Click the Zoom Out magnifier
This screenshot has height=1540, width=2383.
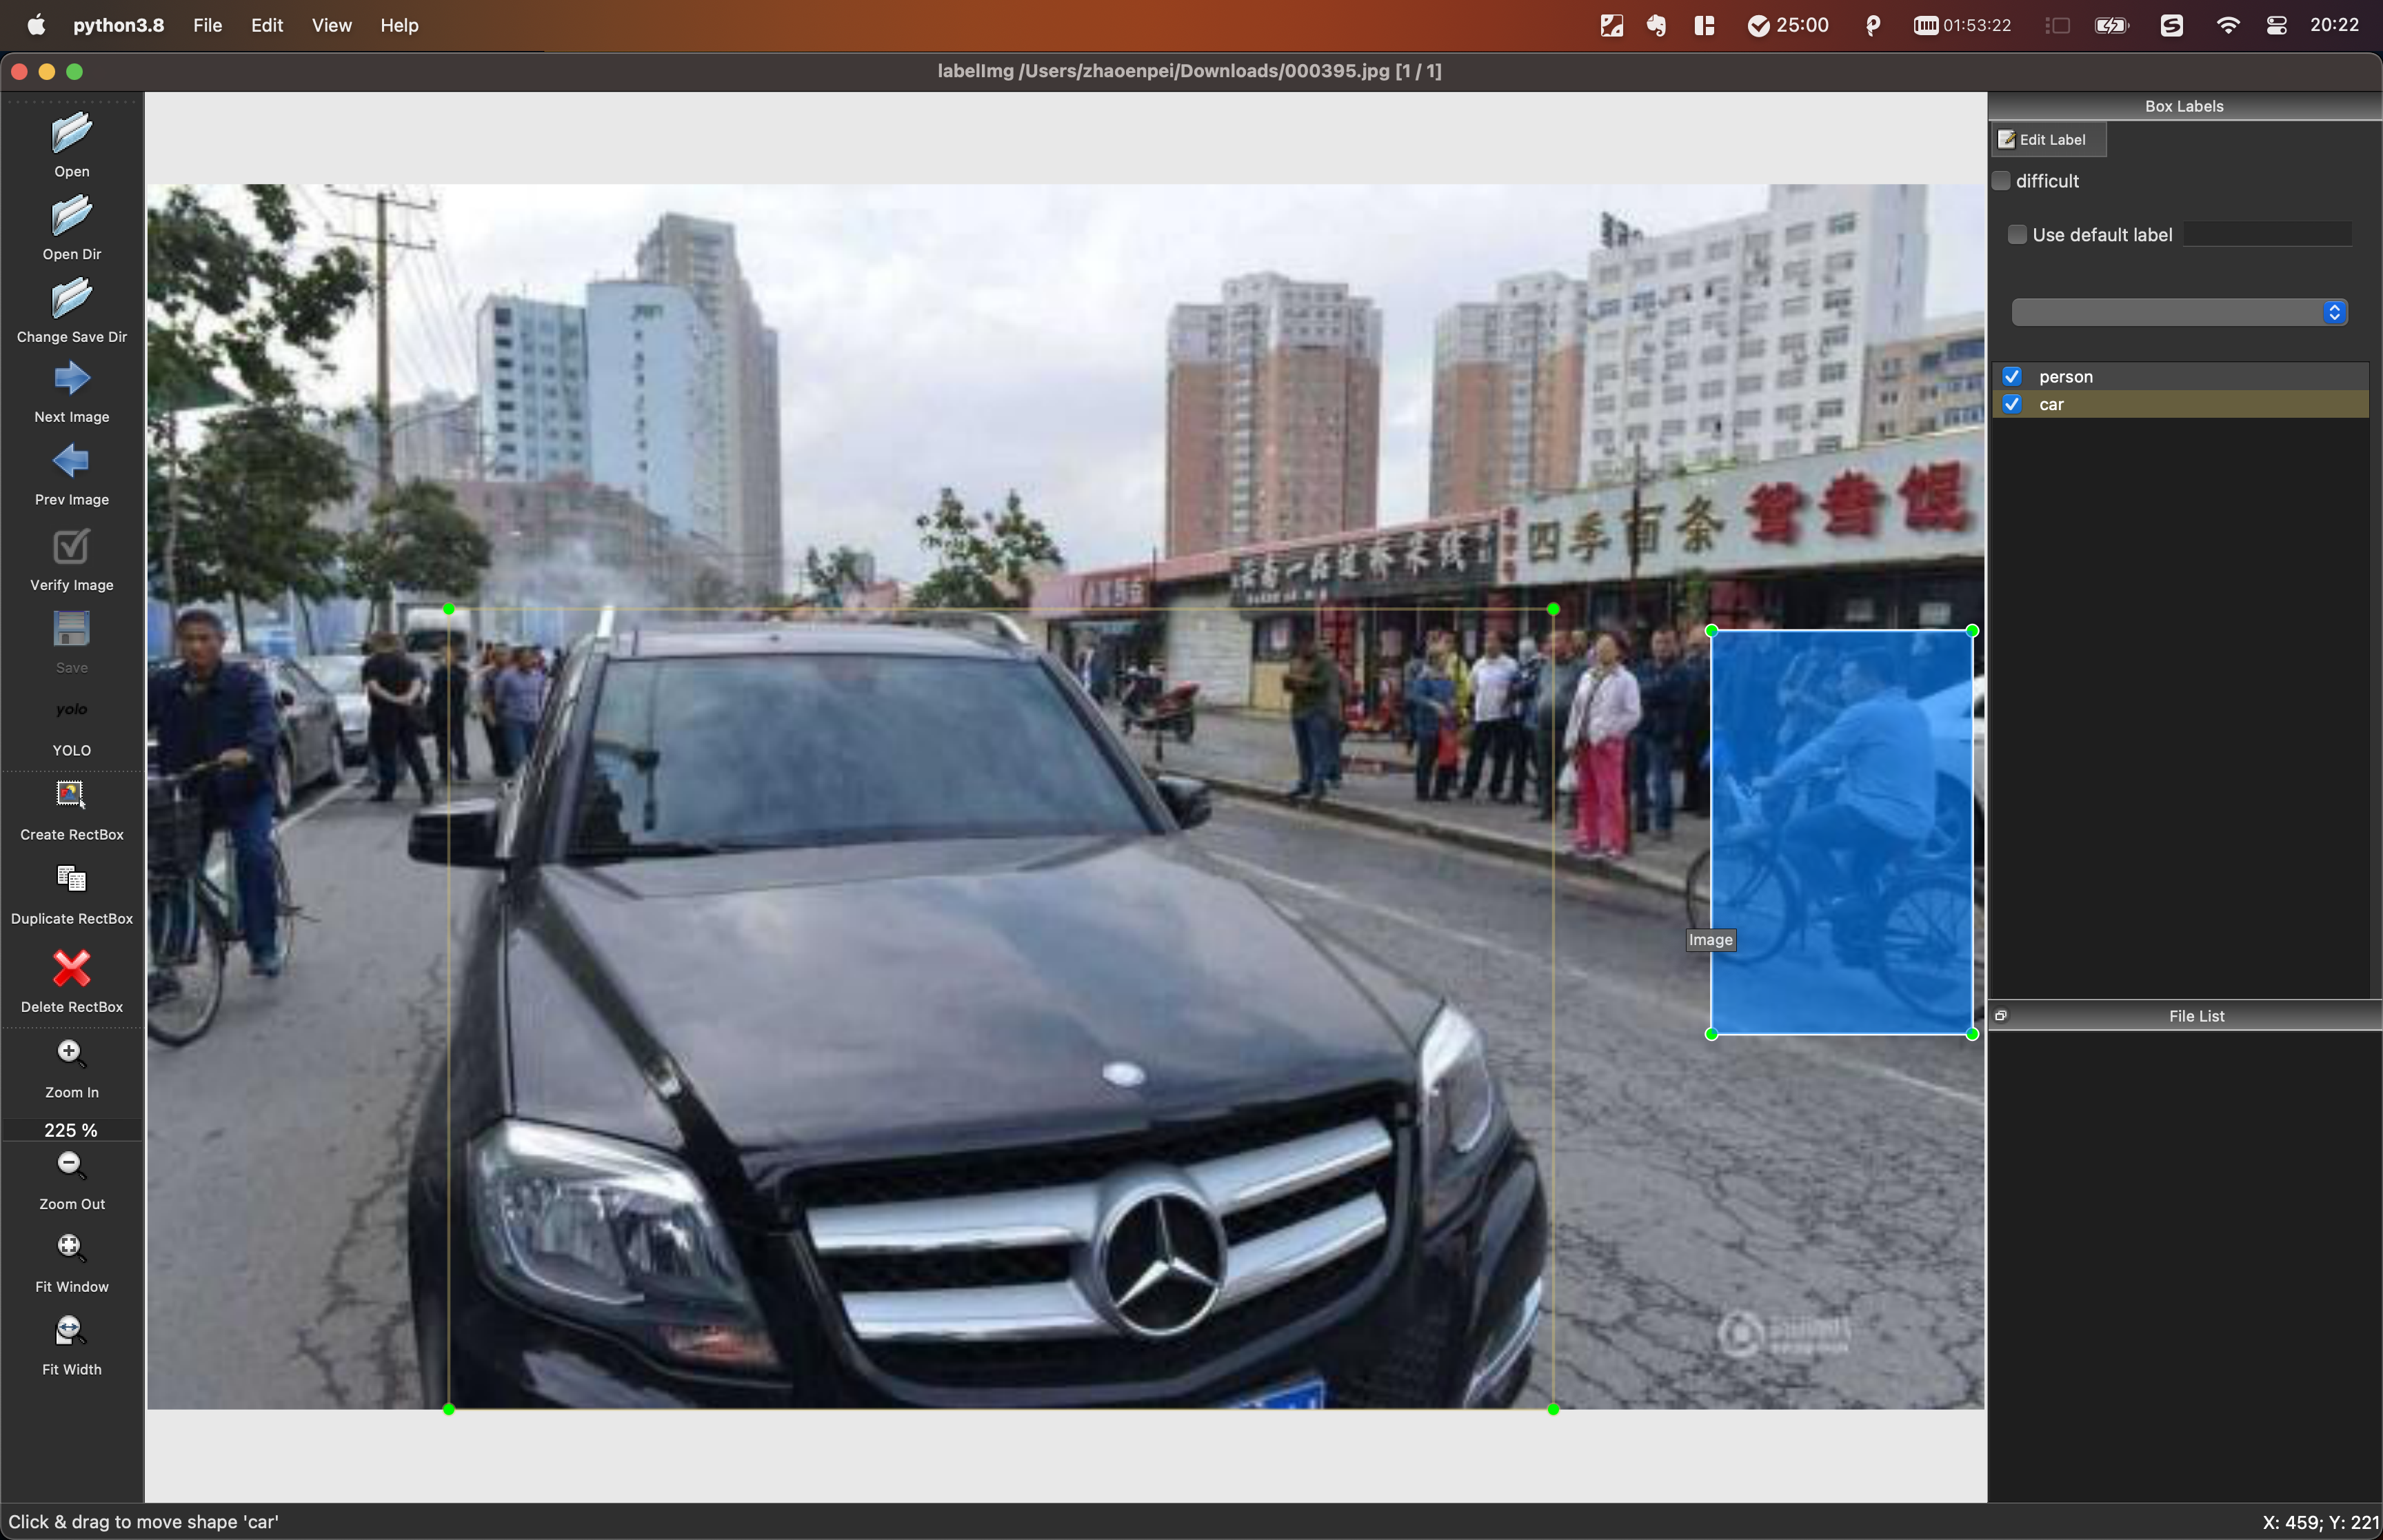pos(71,1164)
